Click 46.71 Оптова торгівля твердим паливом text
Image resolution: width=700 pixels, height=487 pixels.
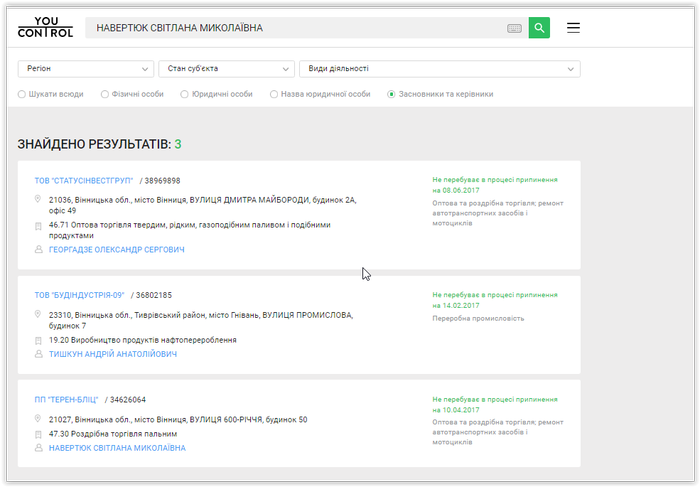pos(190,230)
